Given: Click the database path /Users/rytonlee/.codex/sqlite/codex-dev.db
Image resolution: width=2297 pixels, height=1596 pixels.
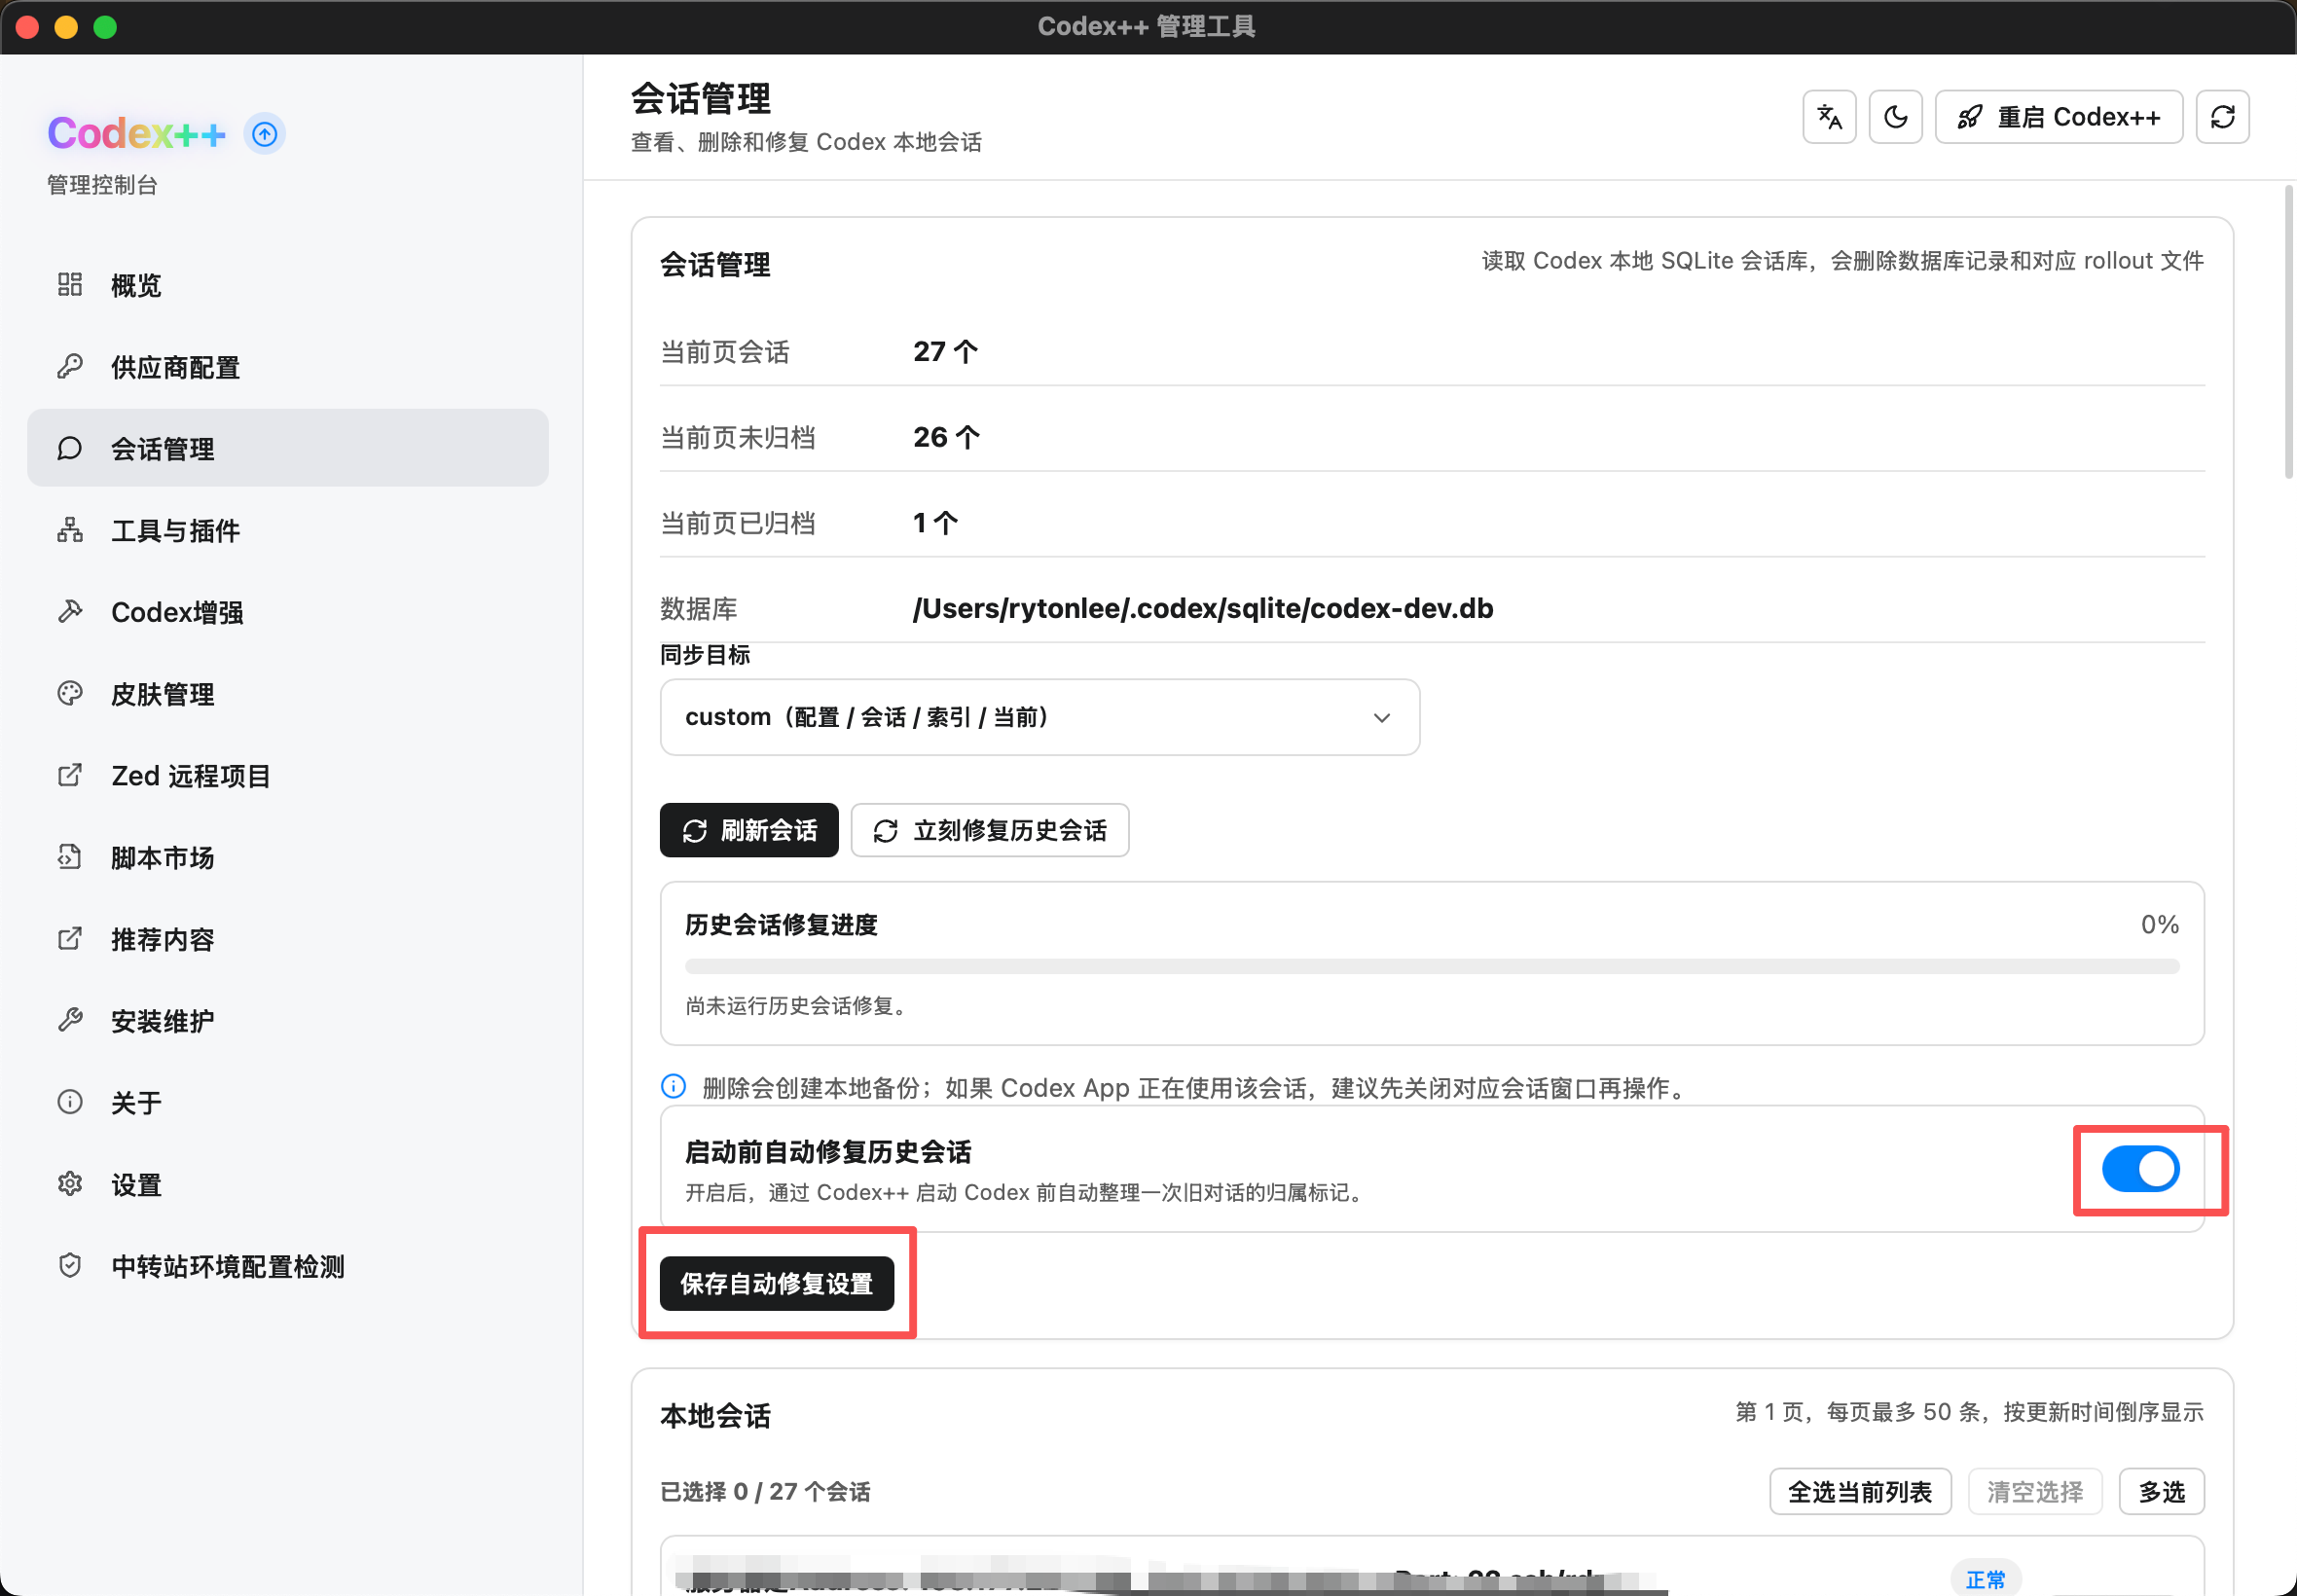Looking at the screenshot, I should (1203, 608).
